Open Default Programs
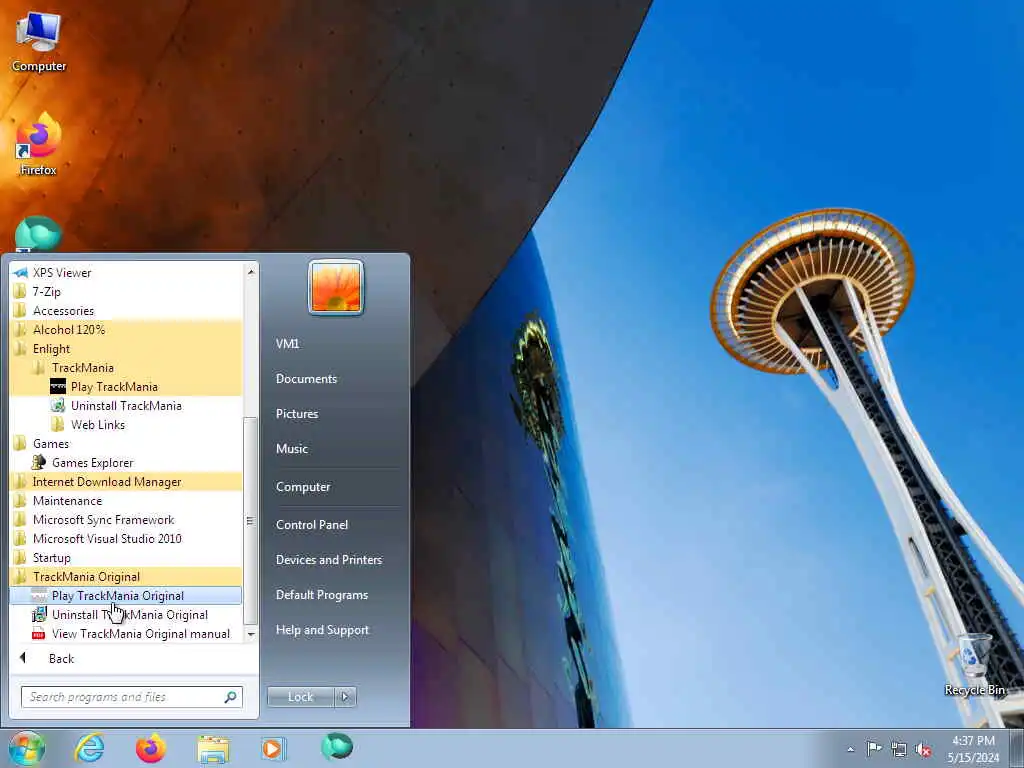Viewport: 1024px width, 768px height. pos(322,595)
